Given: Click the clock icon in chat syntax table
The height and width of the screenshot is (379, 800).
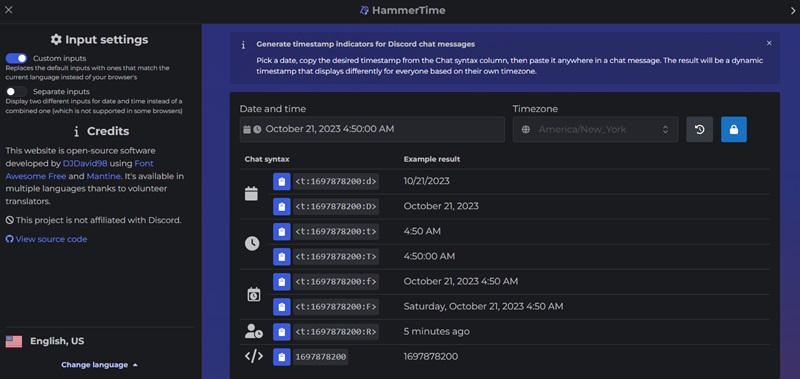Looking at the screenshot, I should tap(252, 244).
